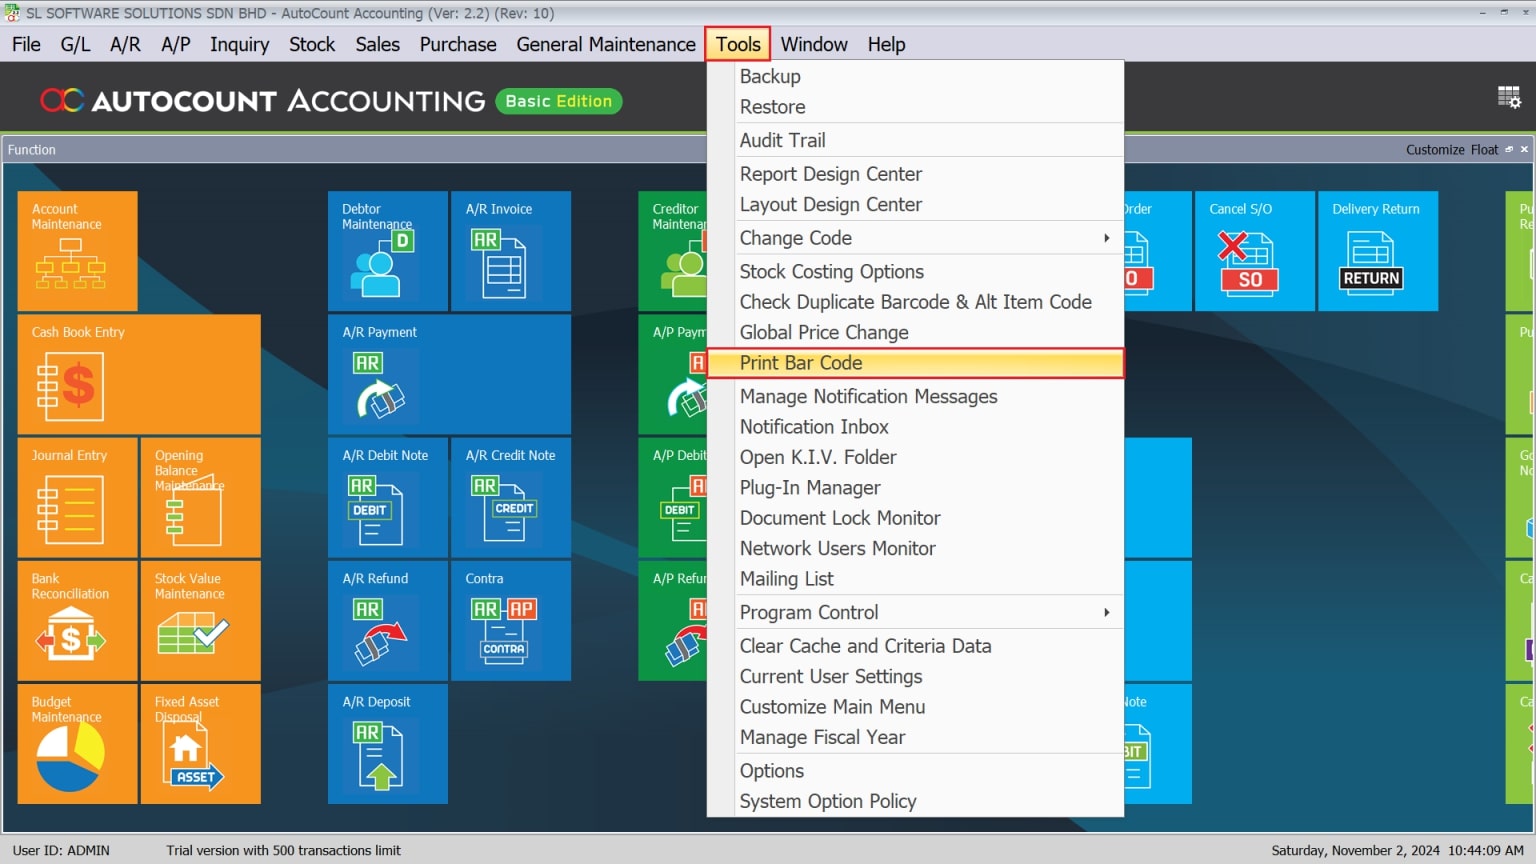Open the Delivery Return function
This screenshot has width=1536, height=864.
1378,251
